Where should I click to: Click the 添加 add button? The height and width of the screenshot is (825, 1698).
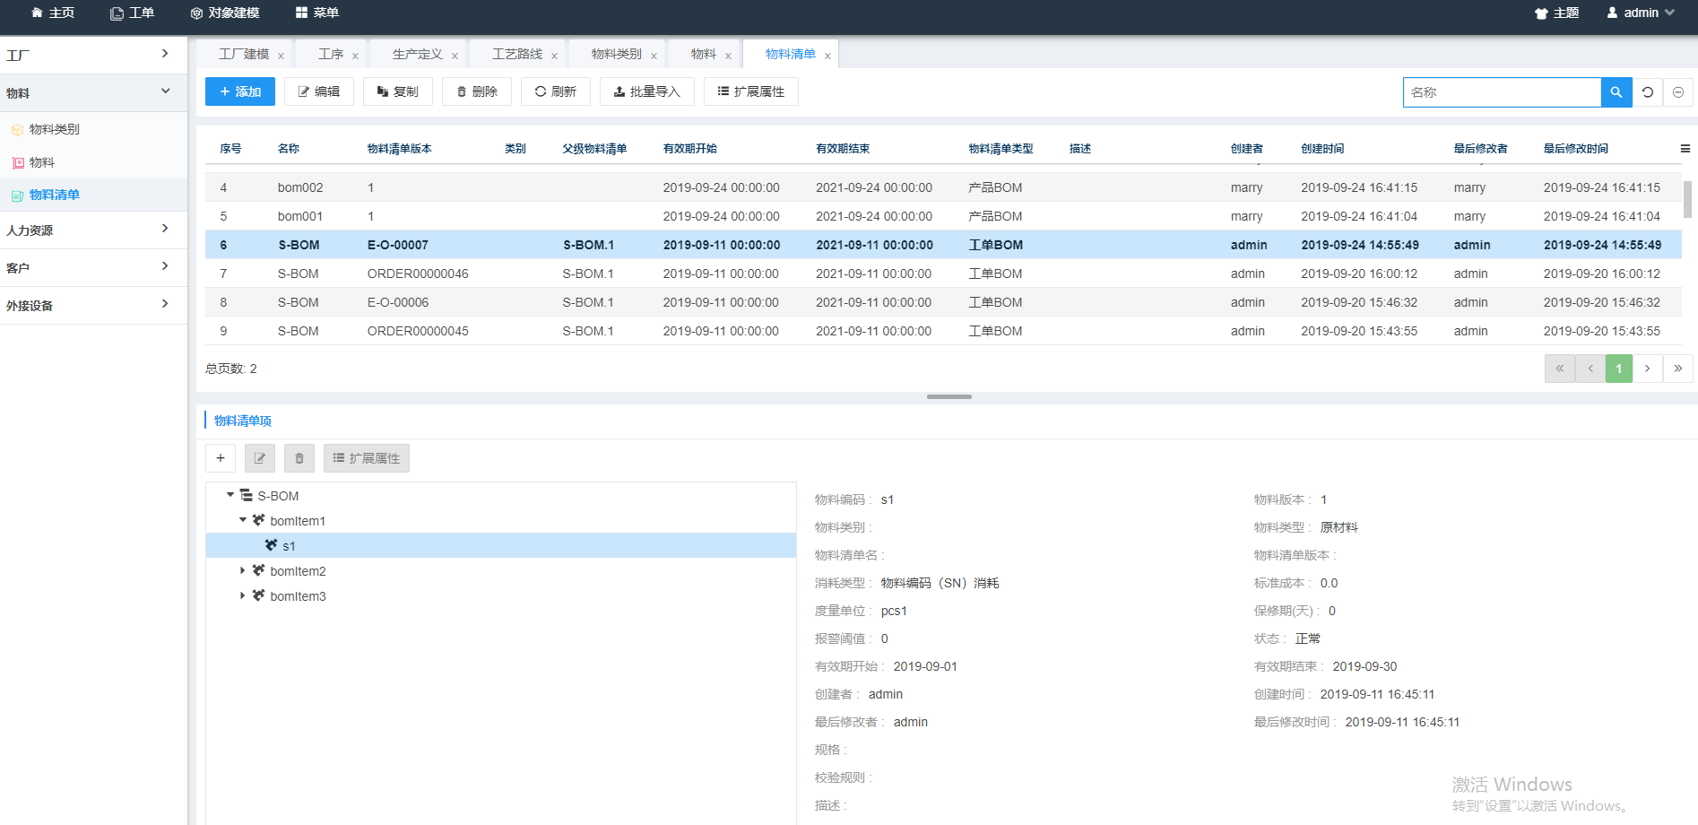[x=240, y=91]
